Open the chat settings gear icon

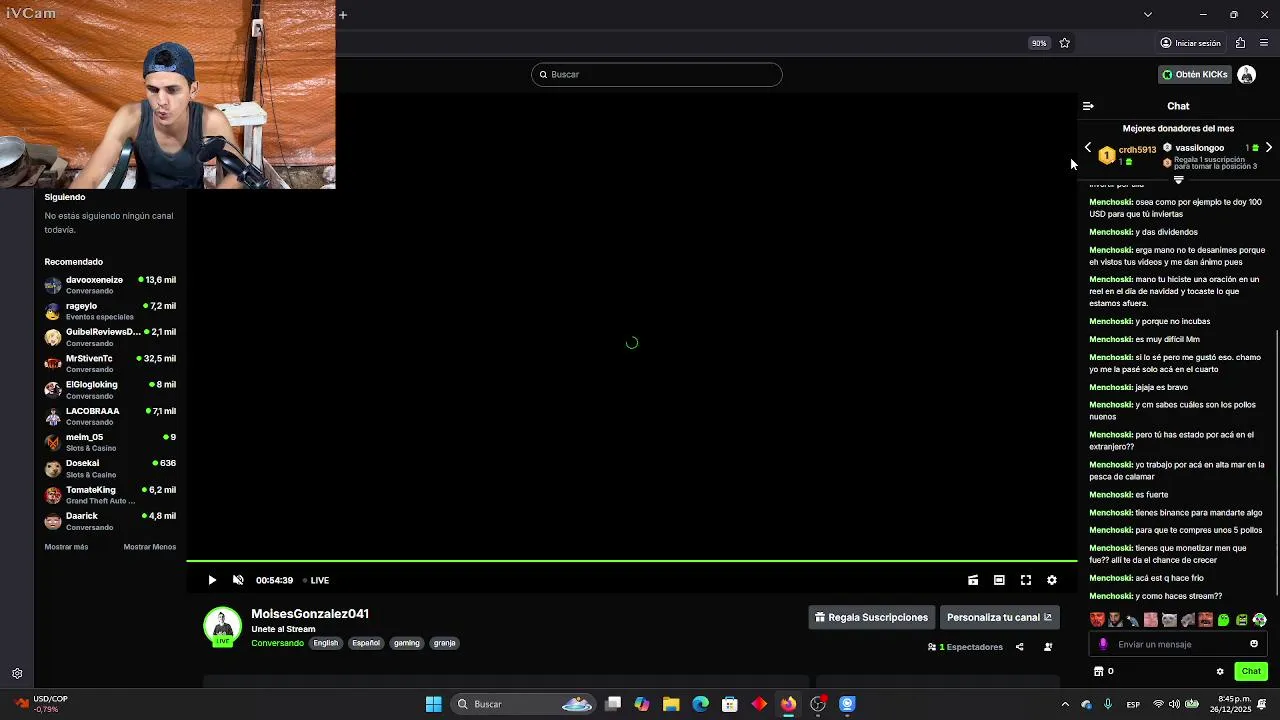tap(1220, 672)
